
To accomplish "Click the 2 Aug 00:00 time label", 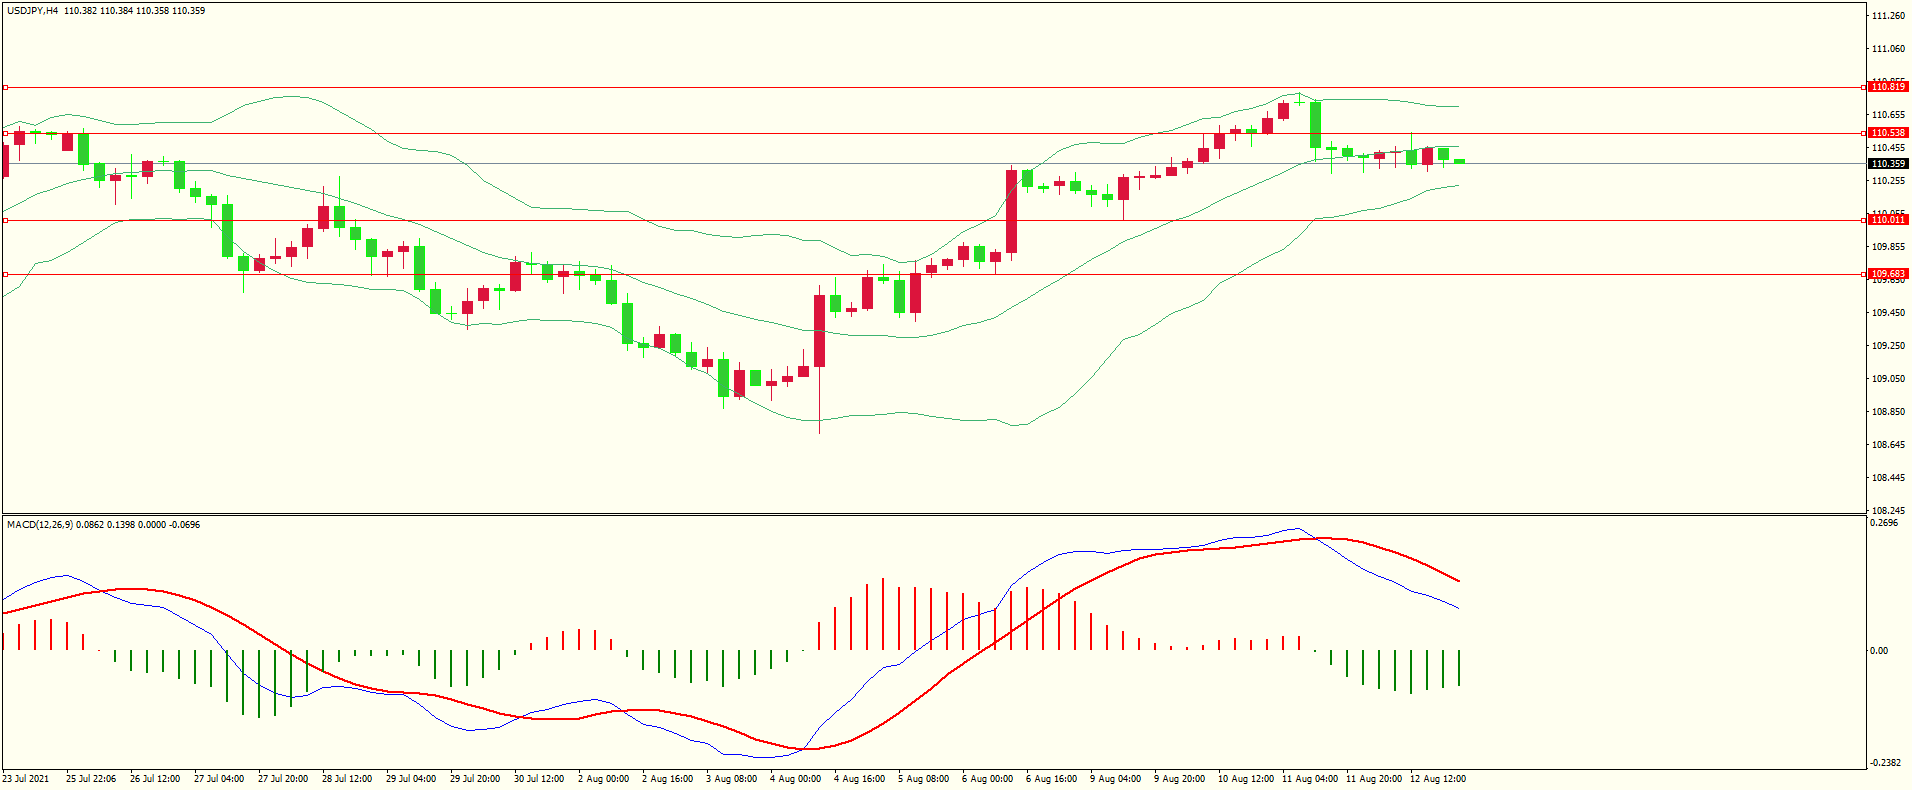I will pos(603,779).
